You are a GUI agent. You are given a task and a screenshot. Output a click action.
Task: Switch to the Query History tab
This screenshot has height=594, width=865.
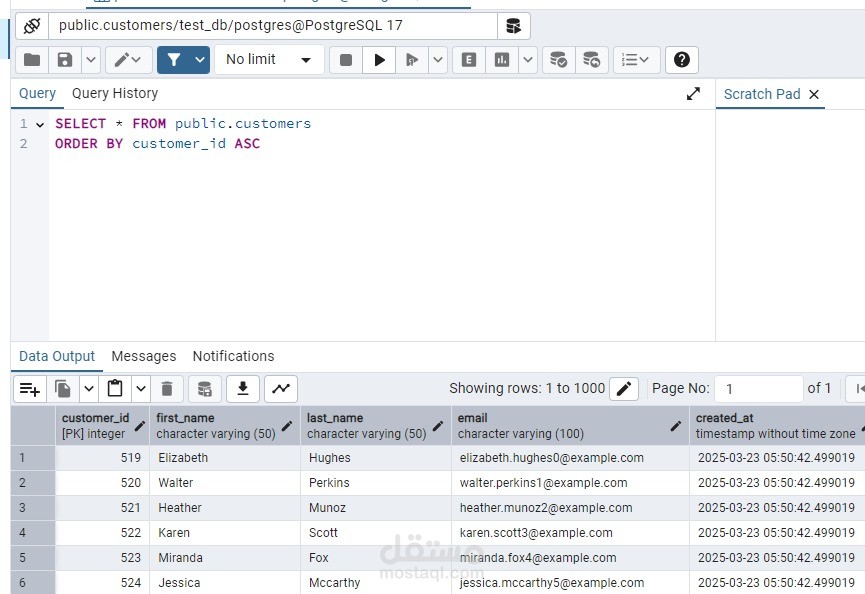click(115, 93)
